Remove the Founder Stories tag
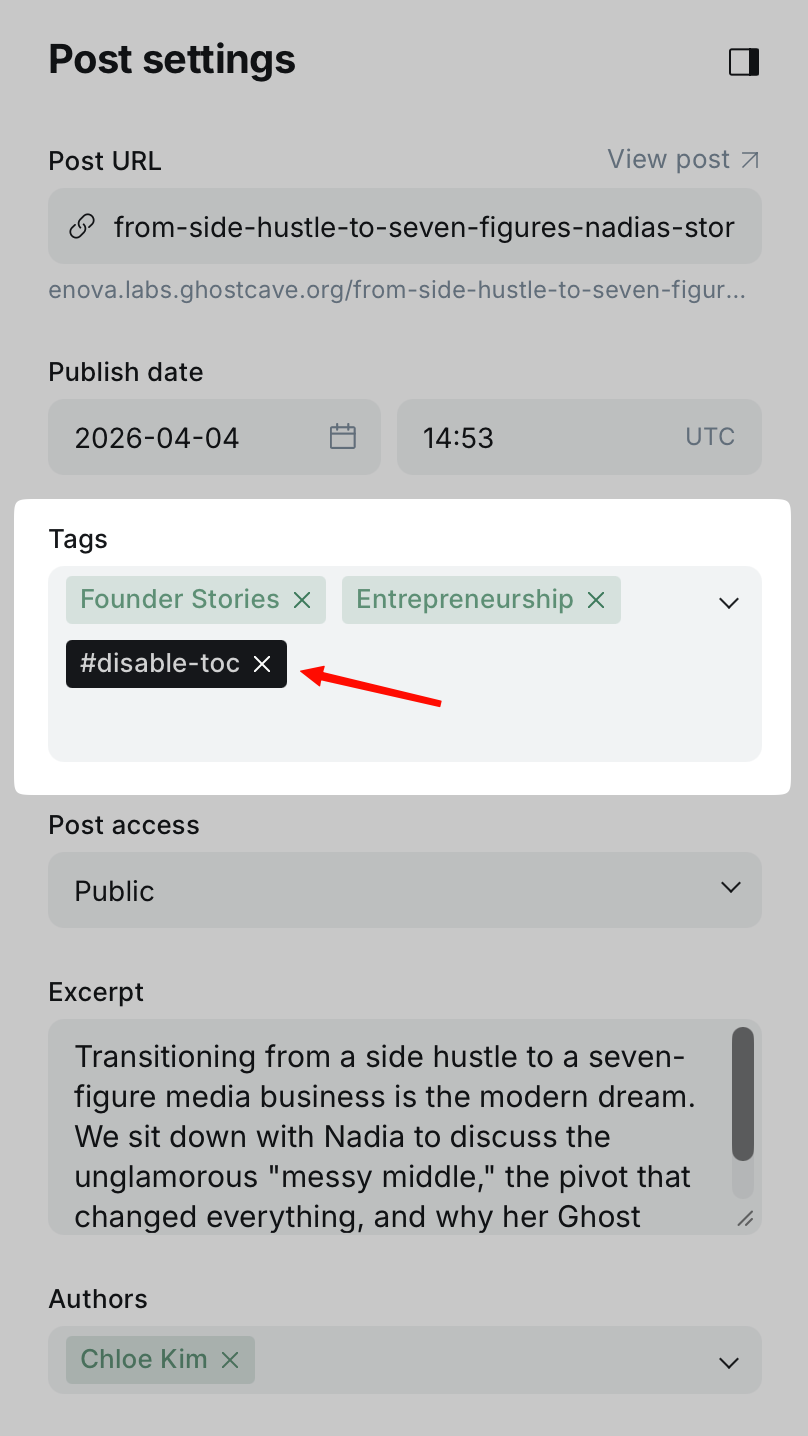 click(302, 600)
